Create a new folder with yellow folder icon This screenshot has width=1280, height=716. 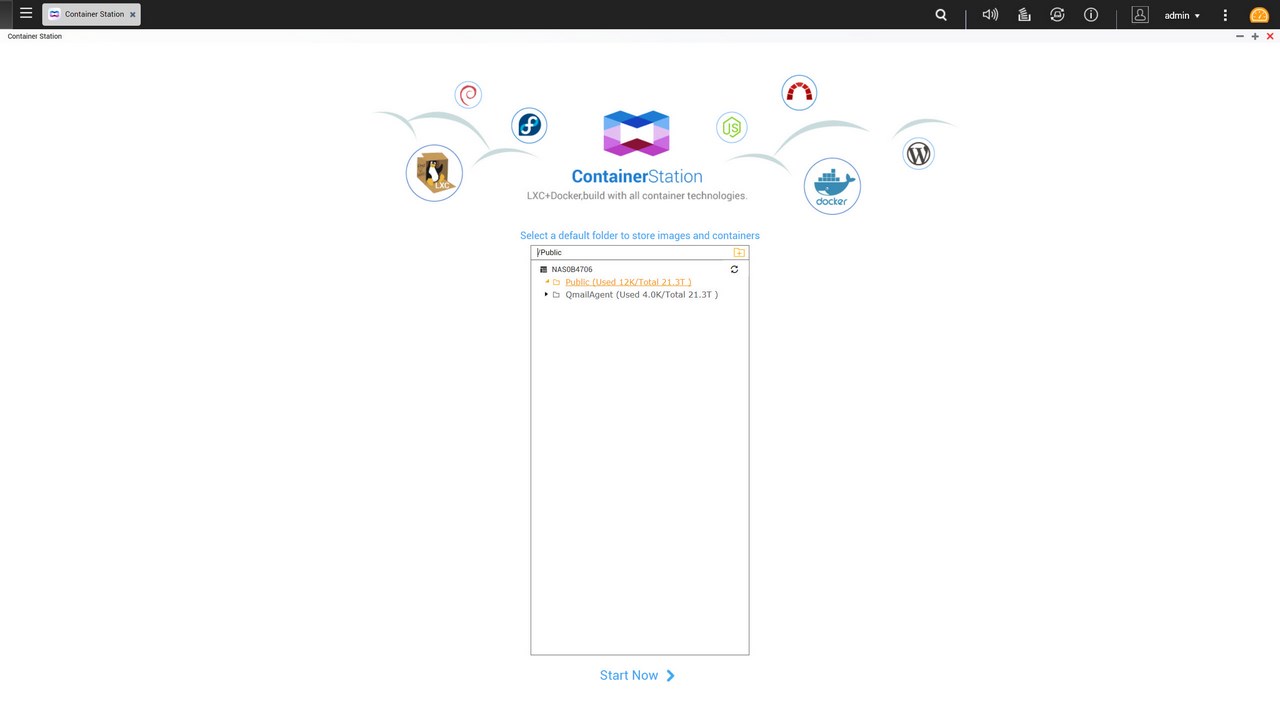(x=739, y=253)
